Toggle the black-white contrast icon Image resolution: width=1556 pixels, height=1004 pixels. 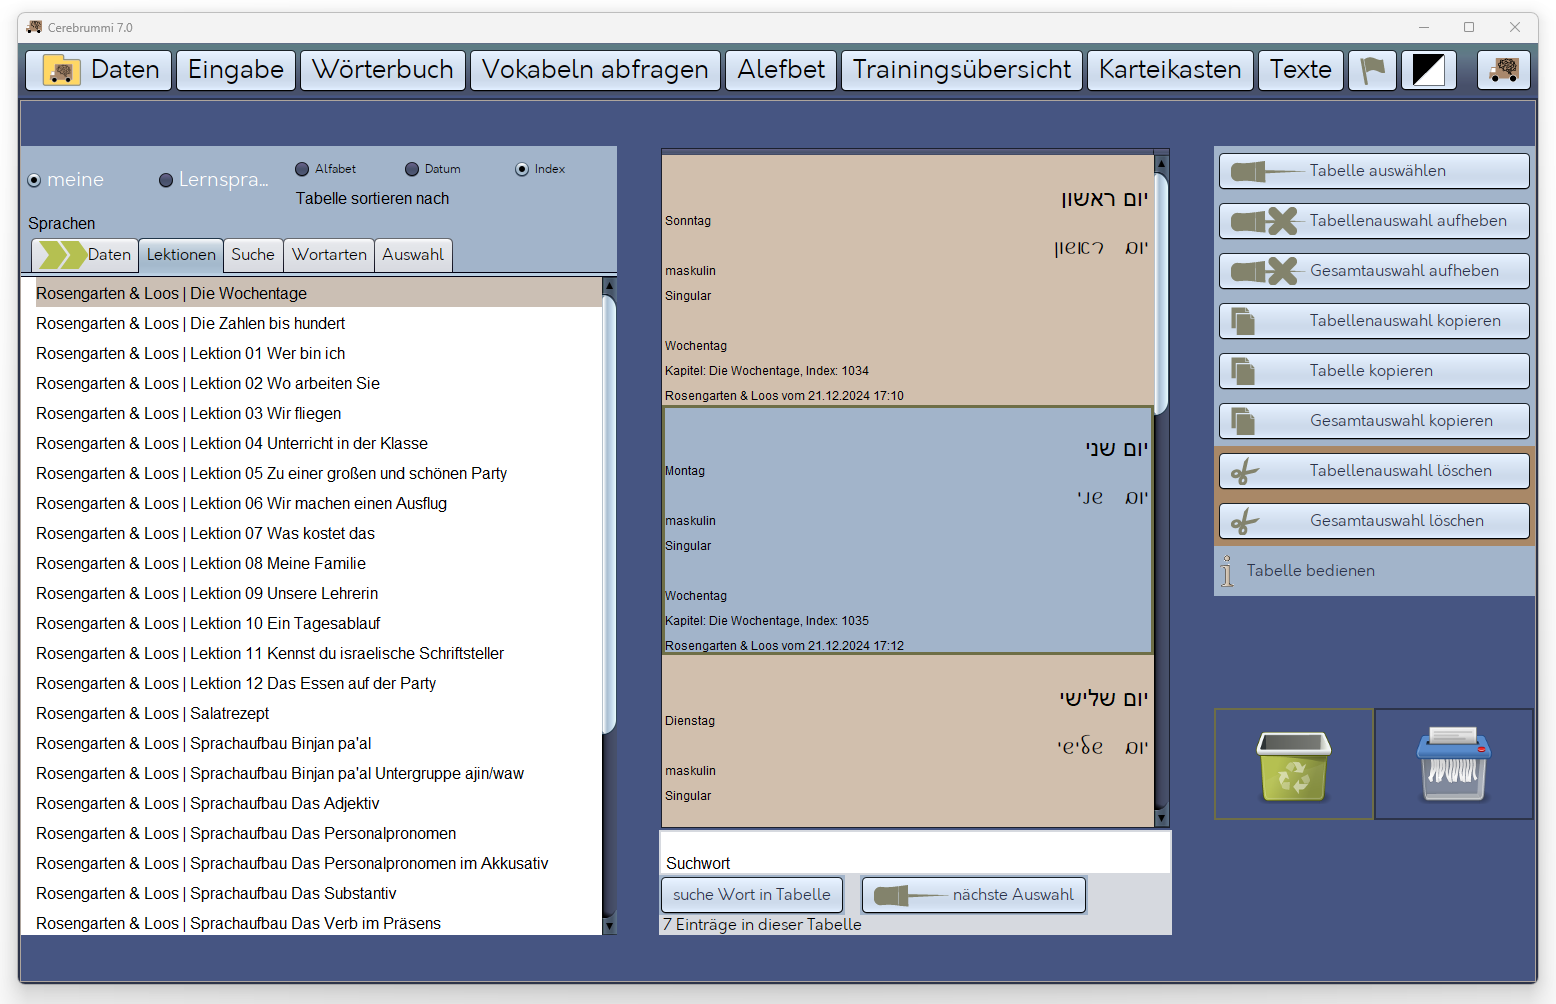1428,70
